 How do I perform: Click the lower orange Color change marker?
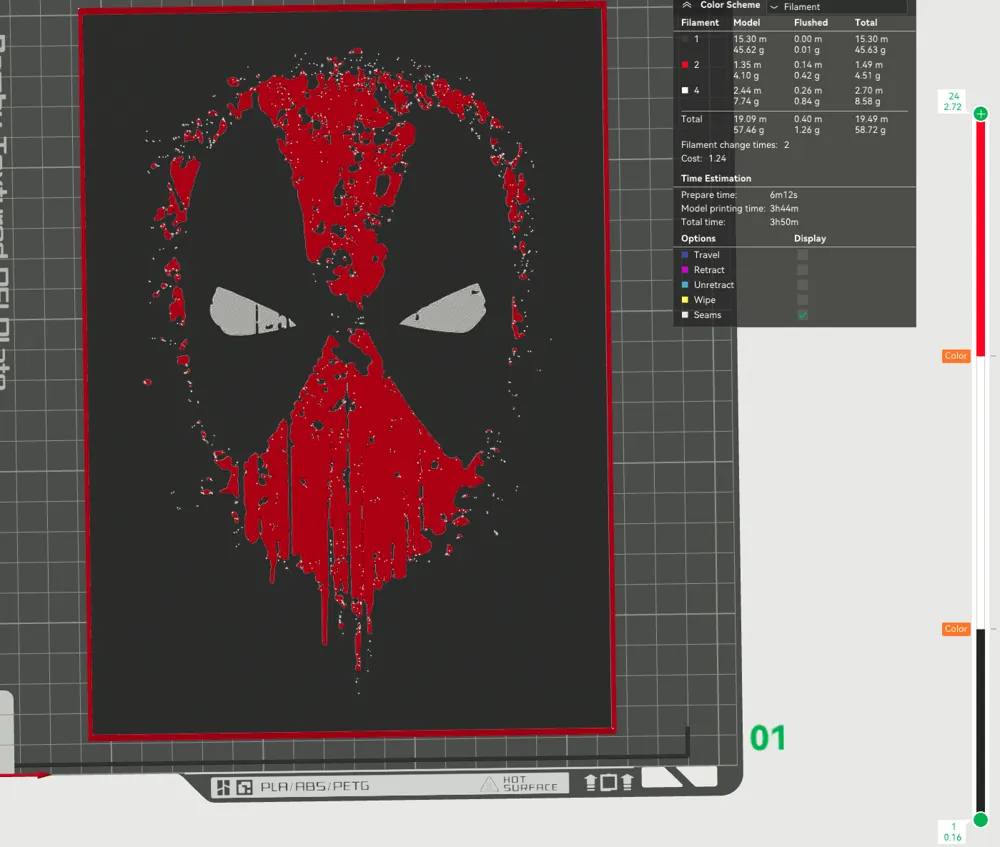pos(956,629)
